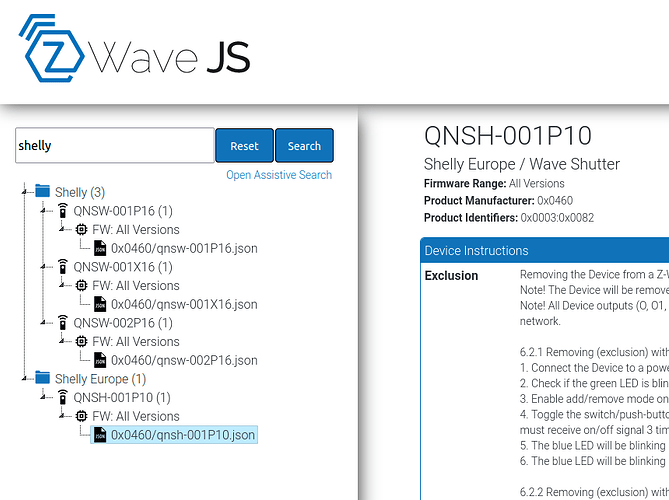Select the QNSW-002P16 (1) tree item
The image size is (669, 500).
tap(123, 323)
